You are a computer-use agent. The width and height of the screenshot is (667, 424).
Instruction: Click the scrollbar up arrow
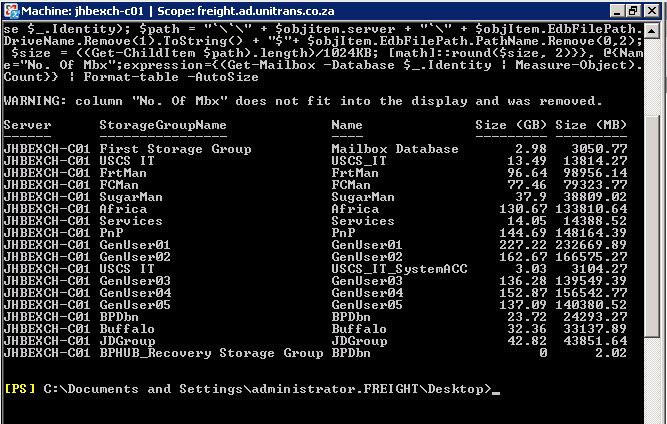(x=652, y=30)
